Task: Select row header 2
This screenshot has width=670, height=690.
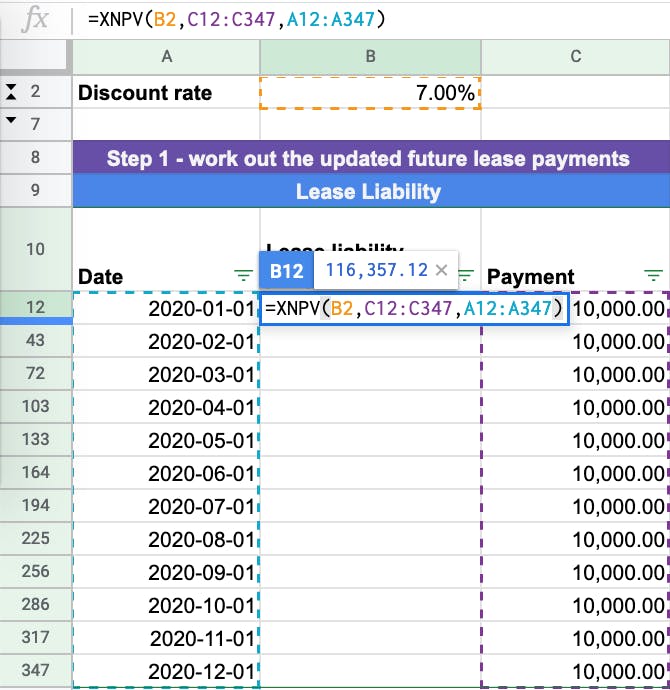Action: tap(36, 92)
